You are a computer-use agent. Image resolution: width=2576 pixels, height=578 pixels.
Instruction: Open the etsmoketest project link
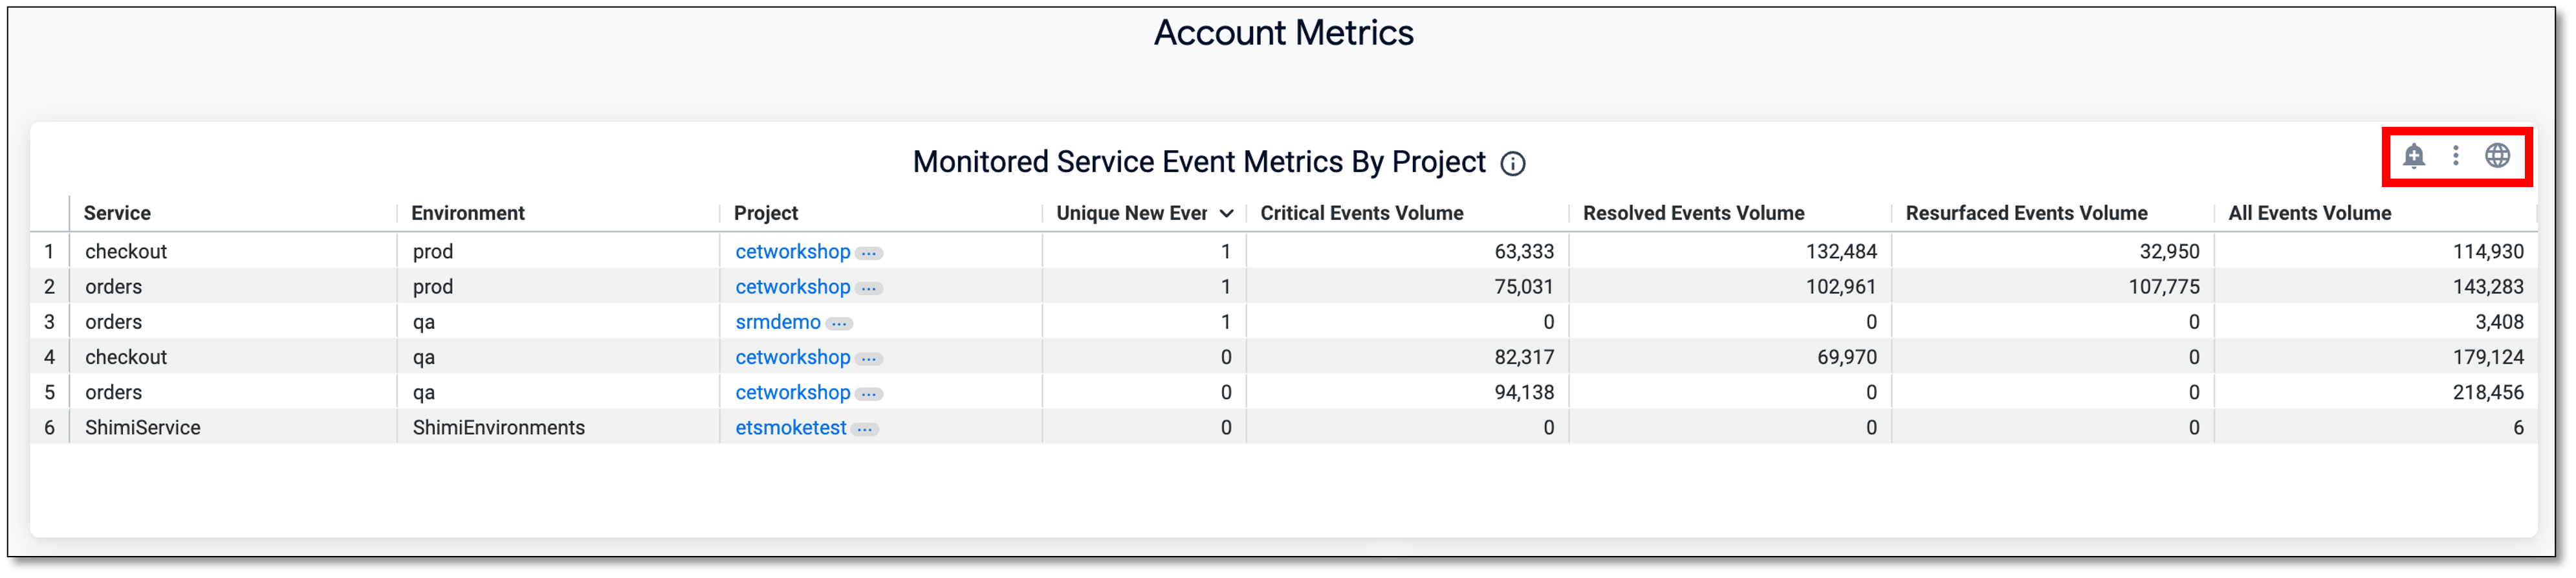(x=790, y=428)
